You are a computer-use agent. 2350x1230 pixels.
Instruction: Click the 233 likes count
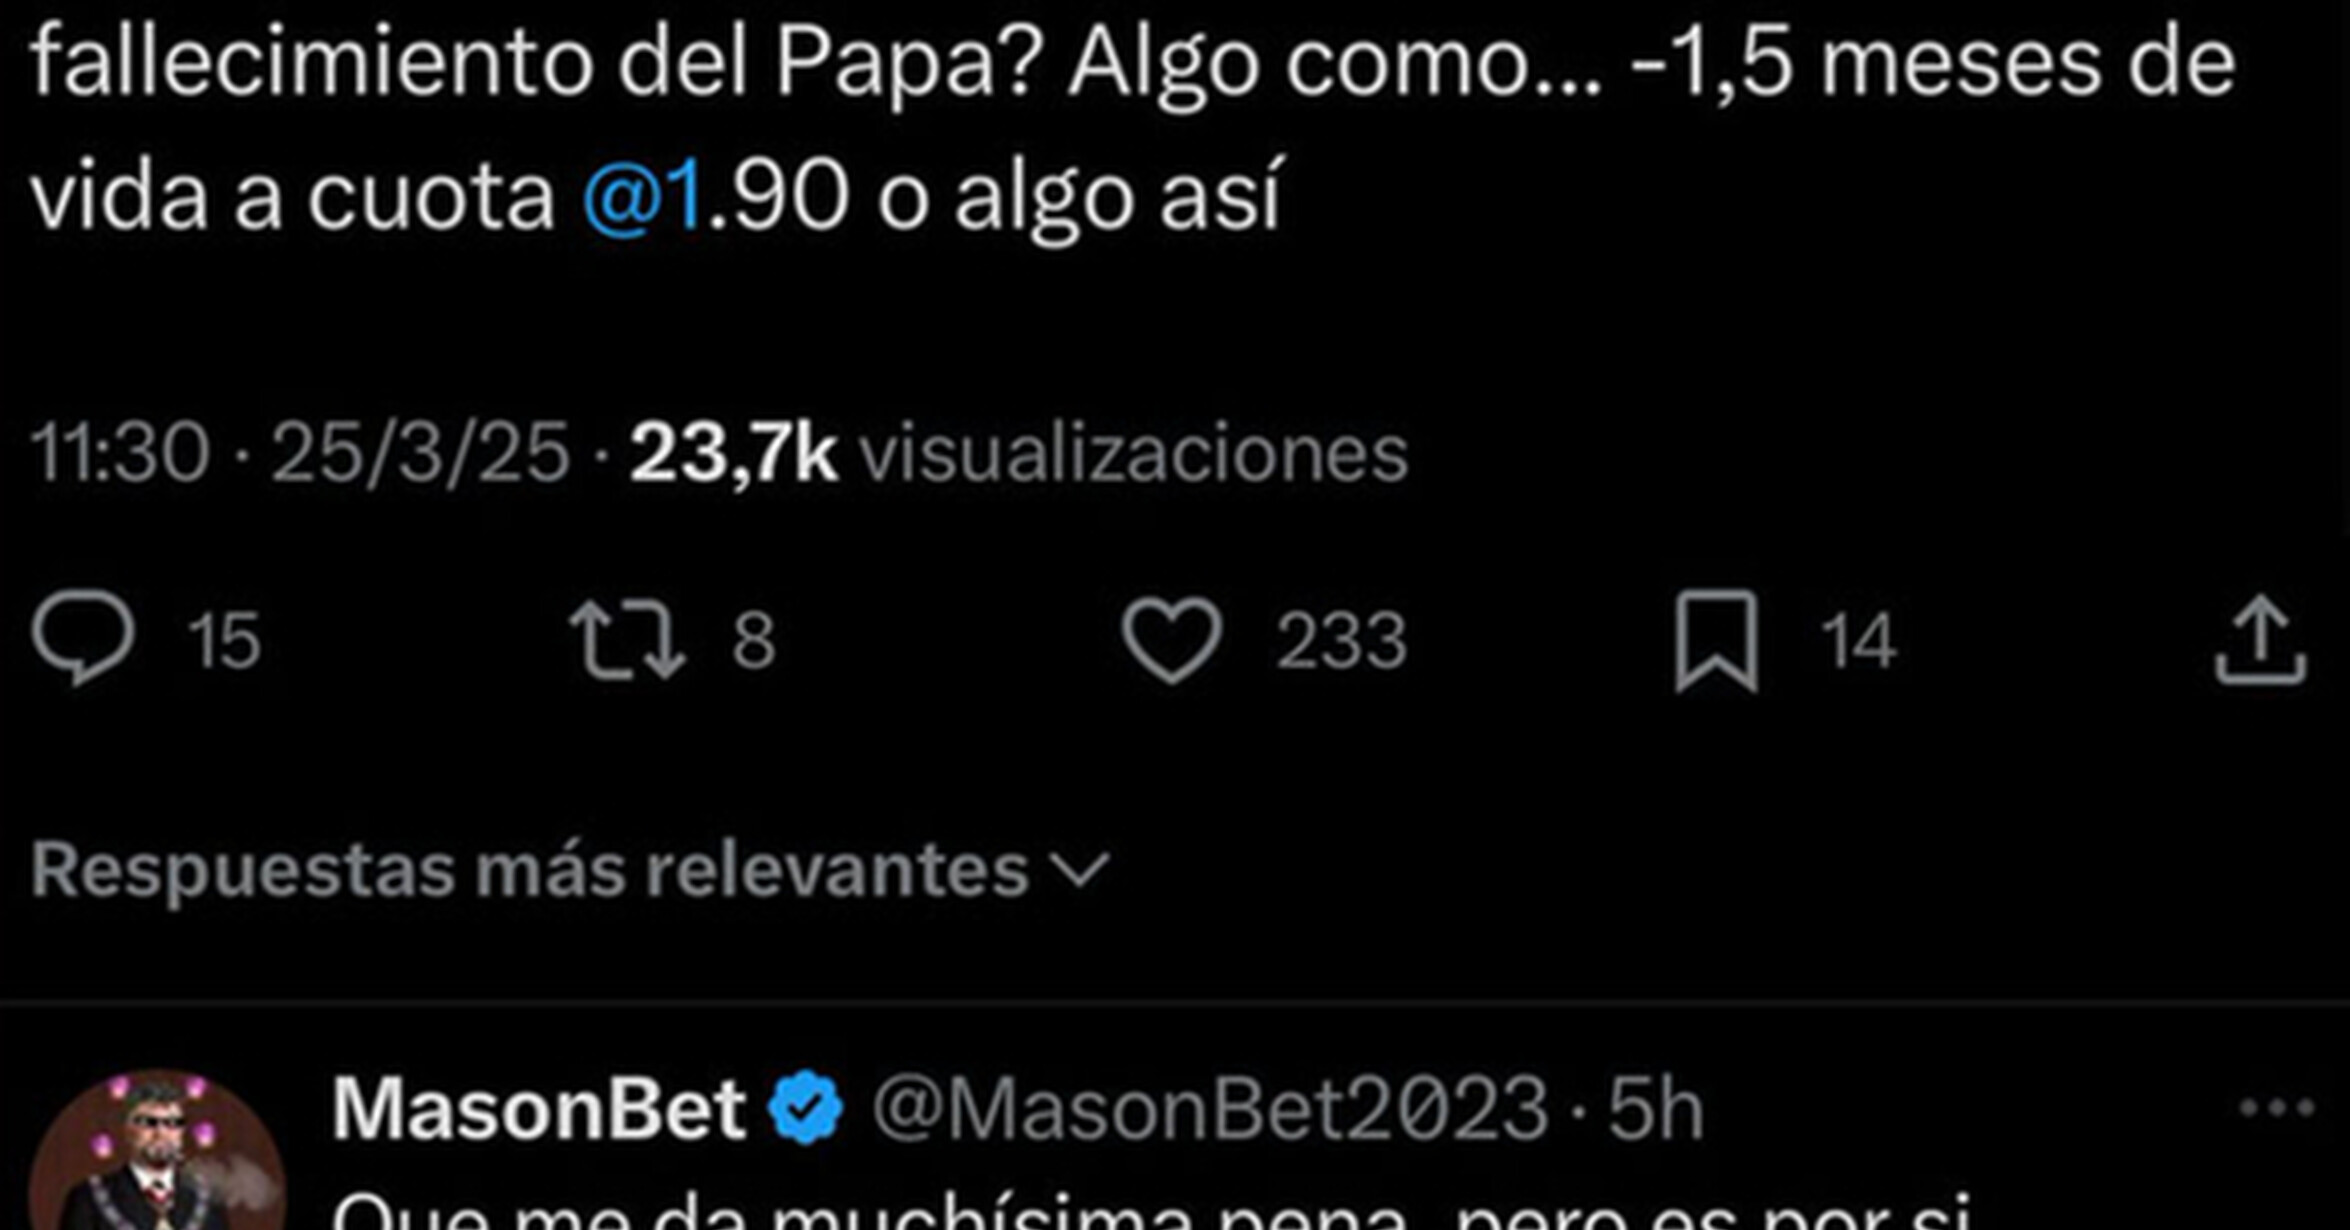pyautogui.click(x=1340, y=640)
